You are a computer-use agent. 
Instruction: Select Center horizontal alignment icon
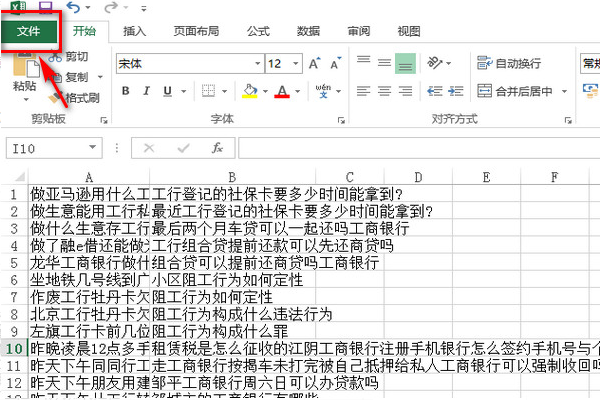[x=384, y=91]
